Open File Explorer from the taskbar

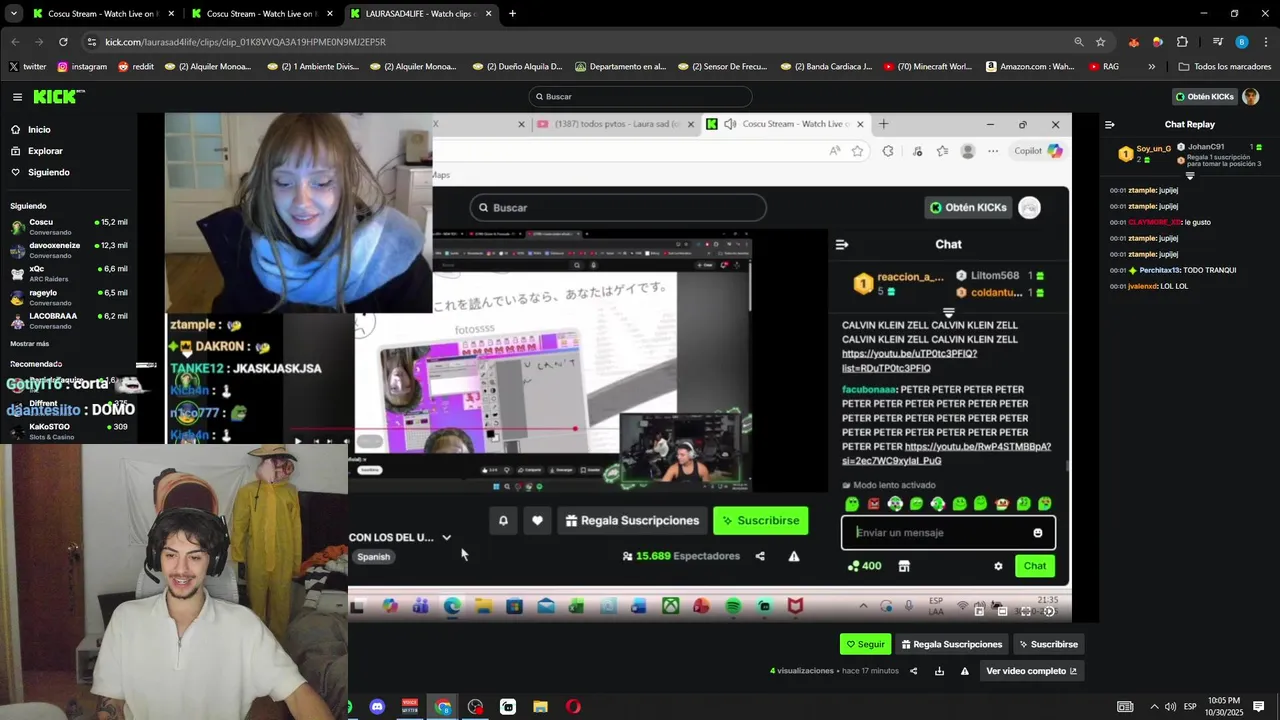pos(540,707)
